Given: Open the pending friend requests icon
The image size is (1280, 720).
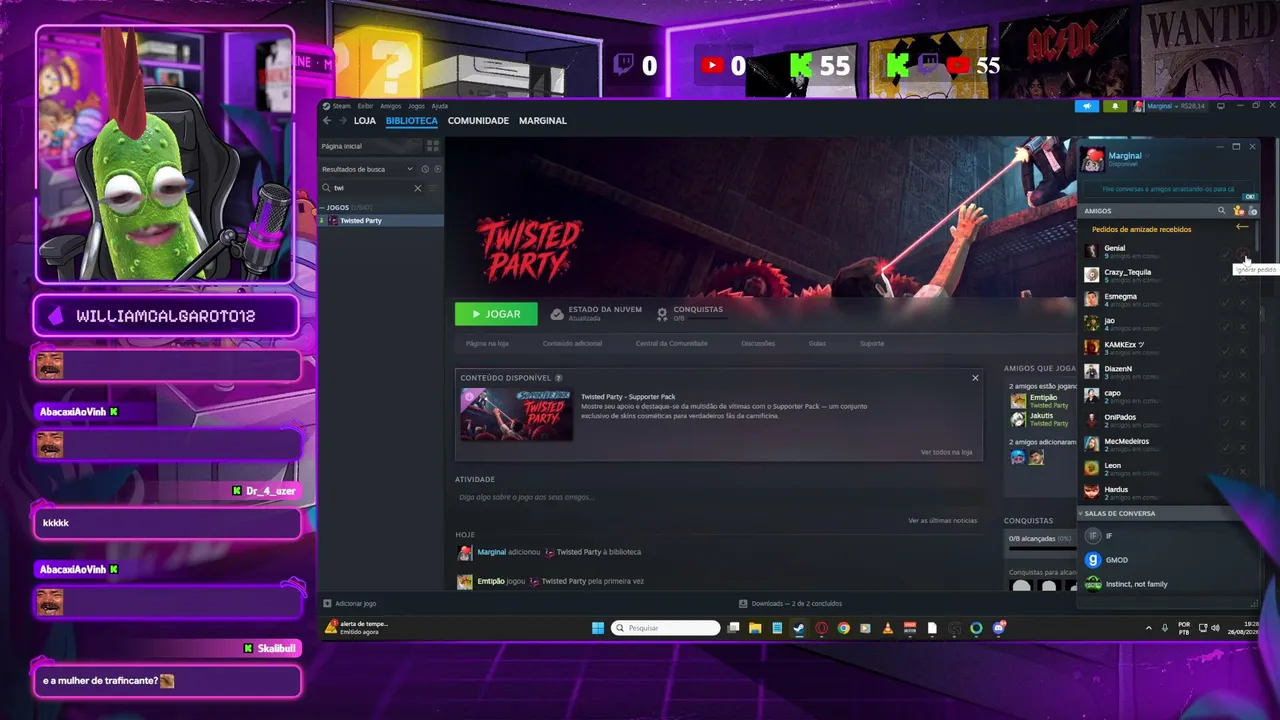Looking at the screenshot, I should point(1239,211).
